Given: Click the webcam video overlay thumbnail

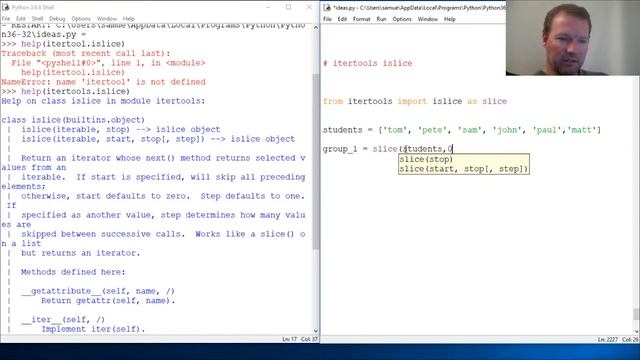Looking at the screenshot, I should 573,38.
